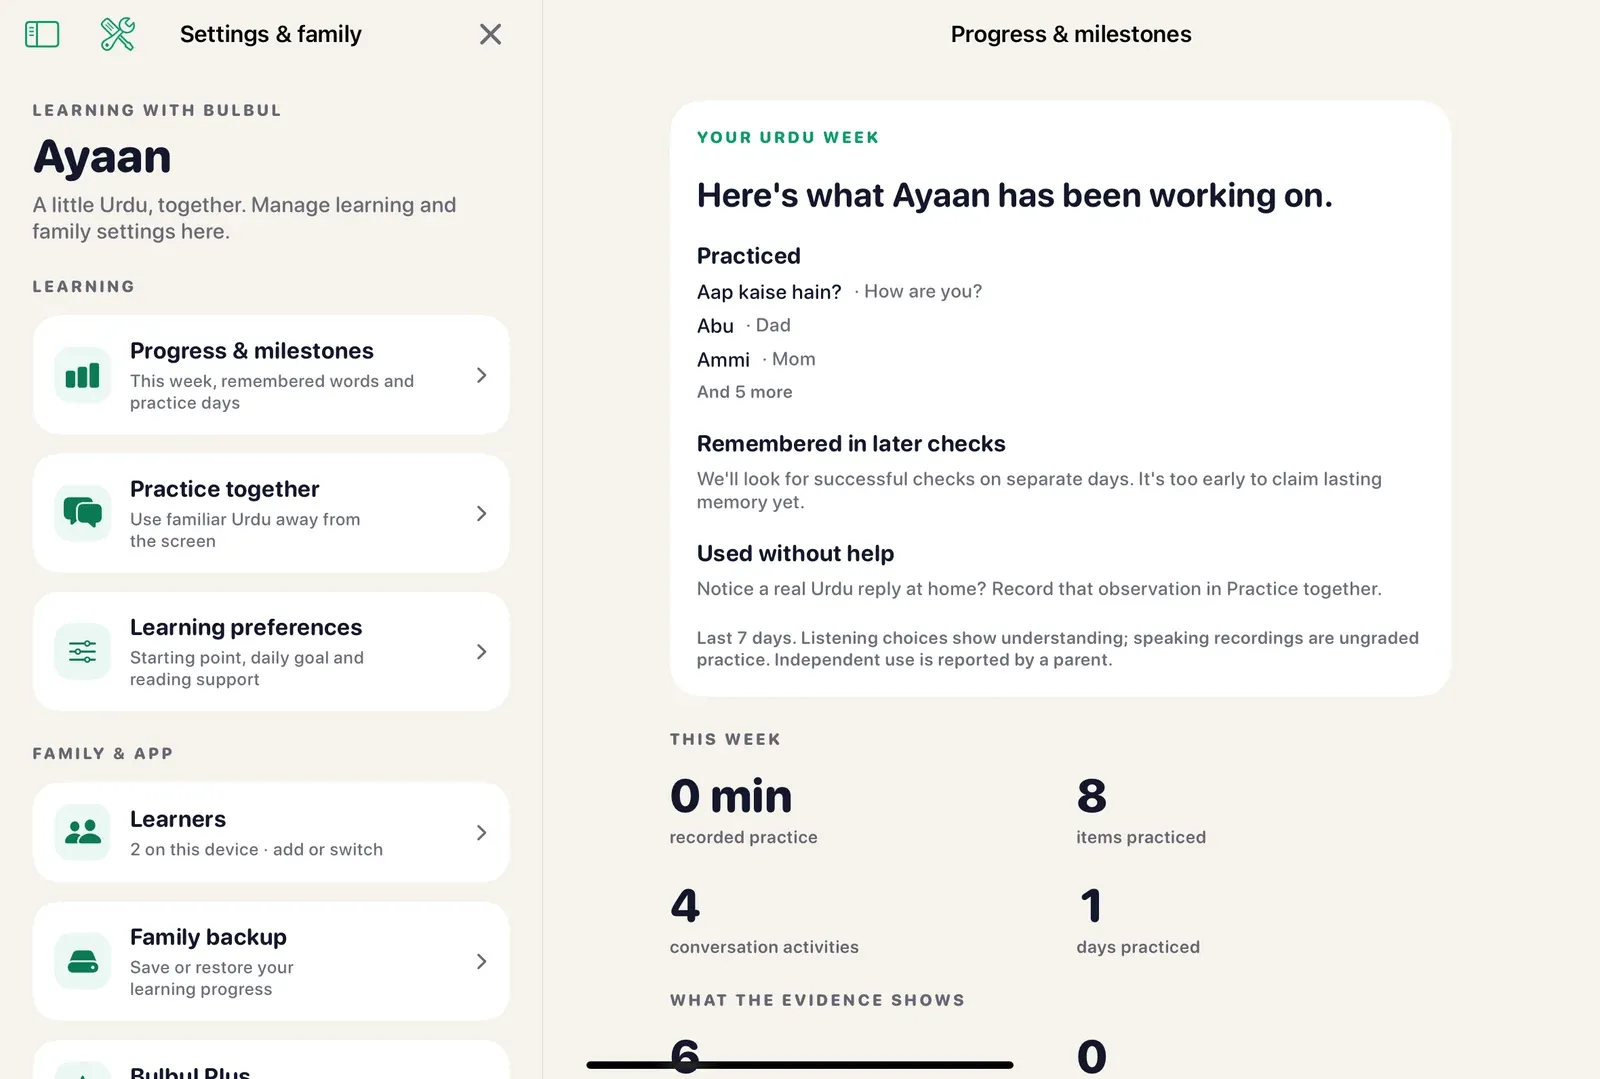Click 'Save or restore your learning progress' text
Screen dimensions: 1600x1079
pyautogui.click(x=212, y=978)
